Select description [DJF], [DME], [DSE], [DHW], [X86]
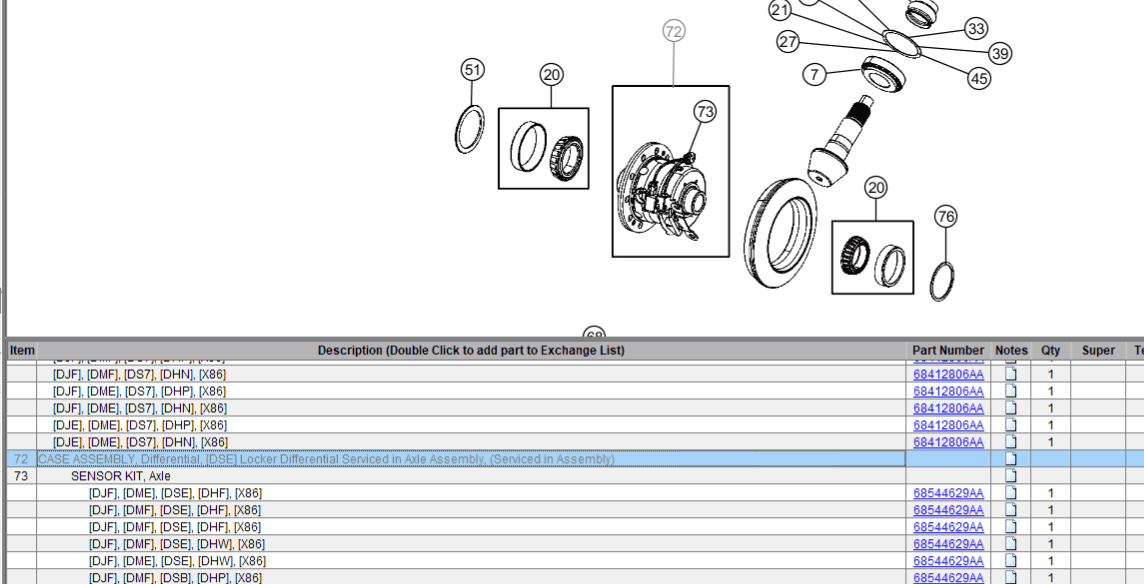Image resolution: width=1144 pixels, height=584 pixels. pos(177,561)
